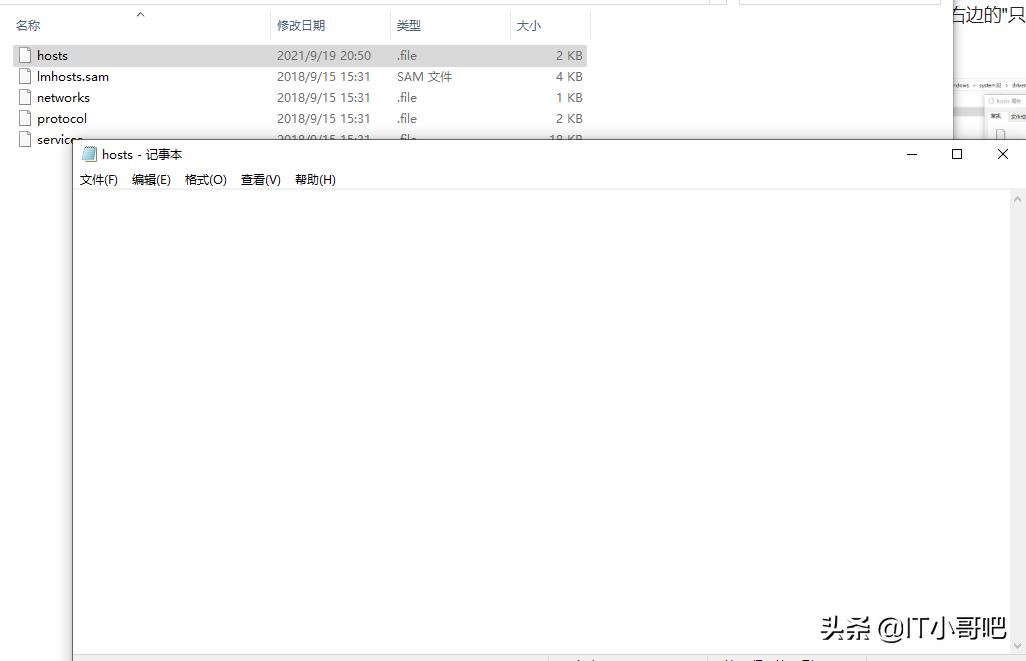Select the networks file icon
The height and width of the screenshot is (661, 1026).
[25, 98]
